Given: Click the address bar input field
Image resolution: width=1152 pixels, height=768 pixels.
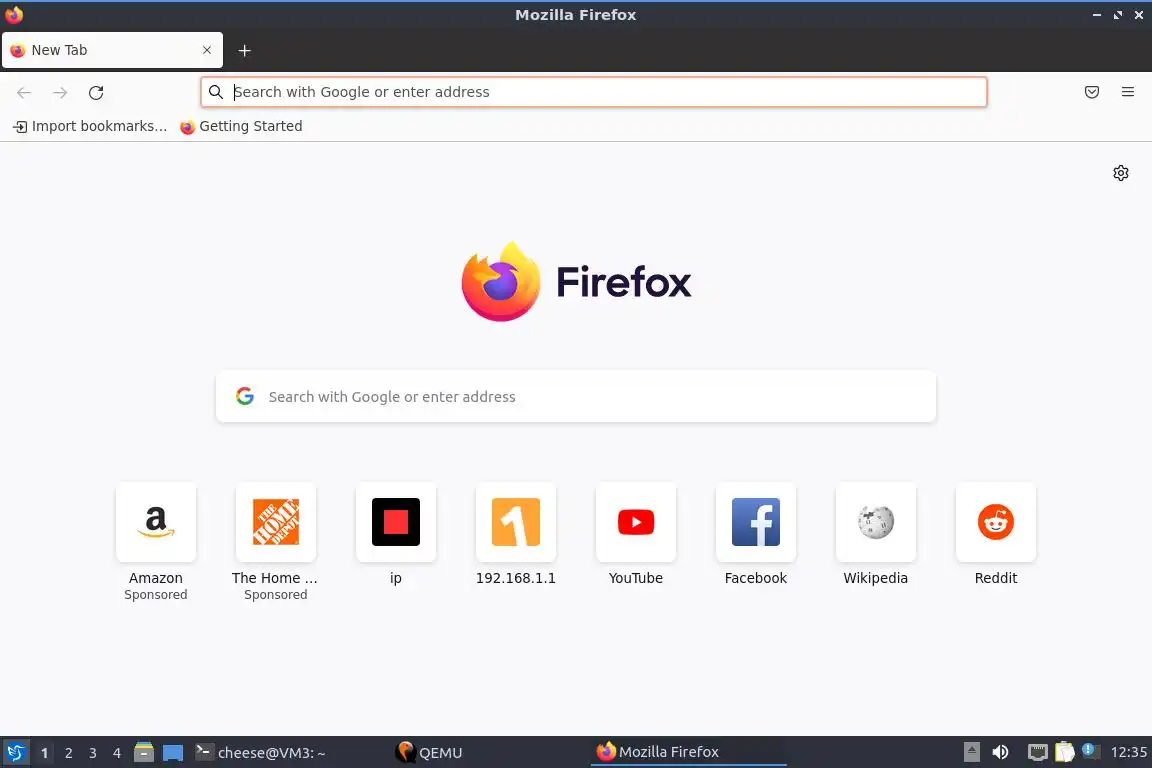Looking at the screenshot, I should click(x=594, y=92).
